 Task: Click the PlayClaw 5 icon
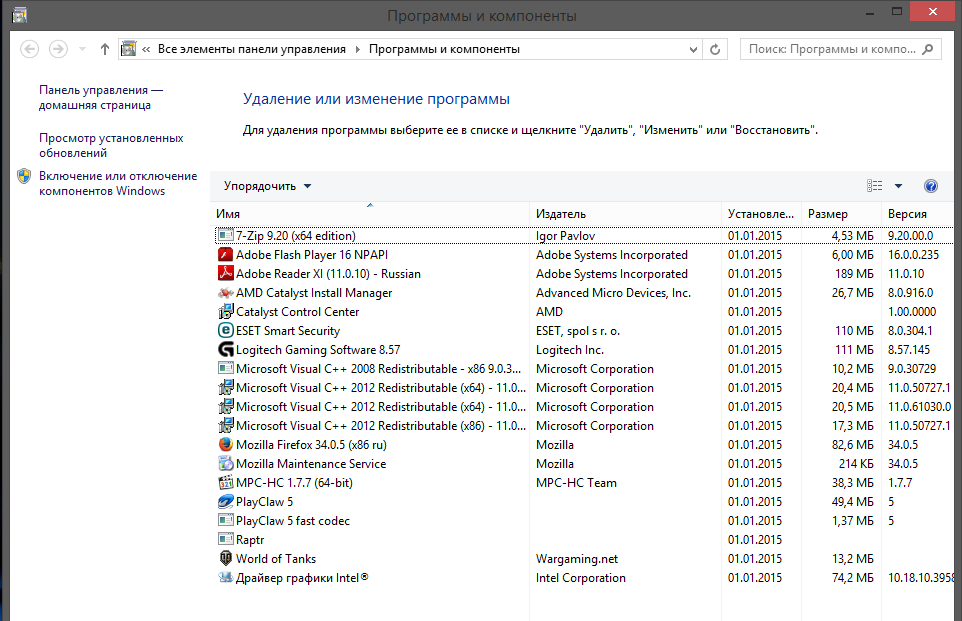coord(226,502)
